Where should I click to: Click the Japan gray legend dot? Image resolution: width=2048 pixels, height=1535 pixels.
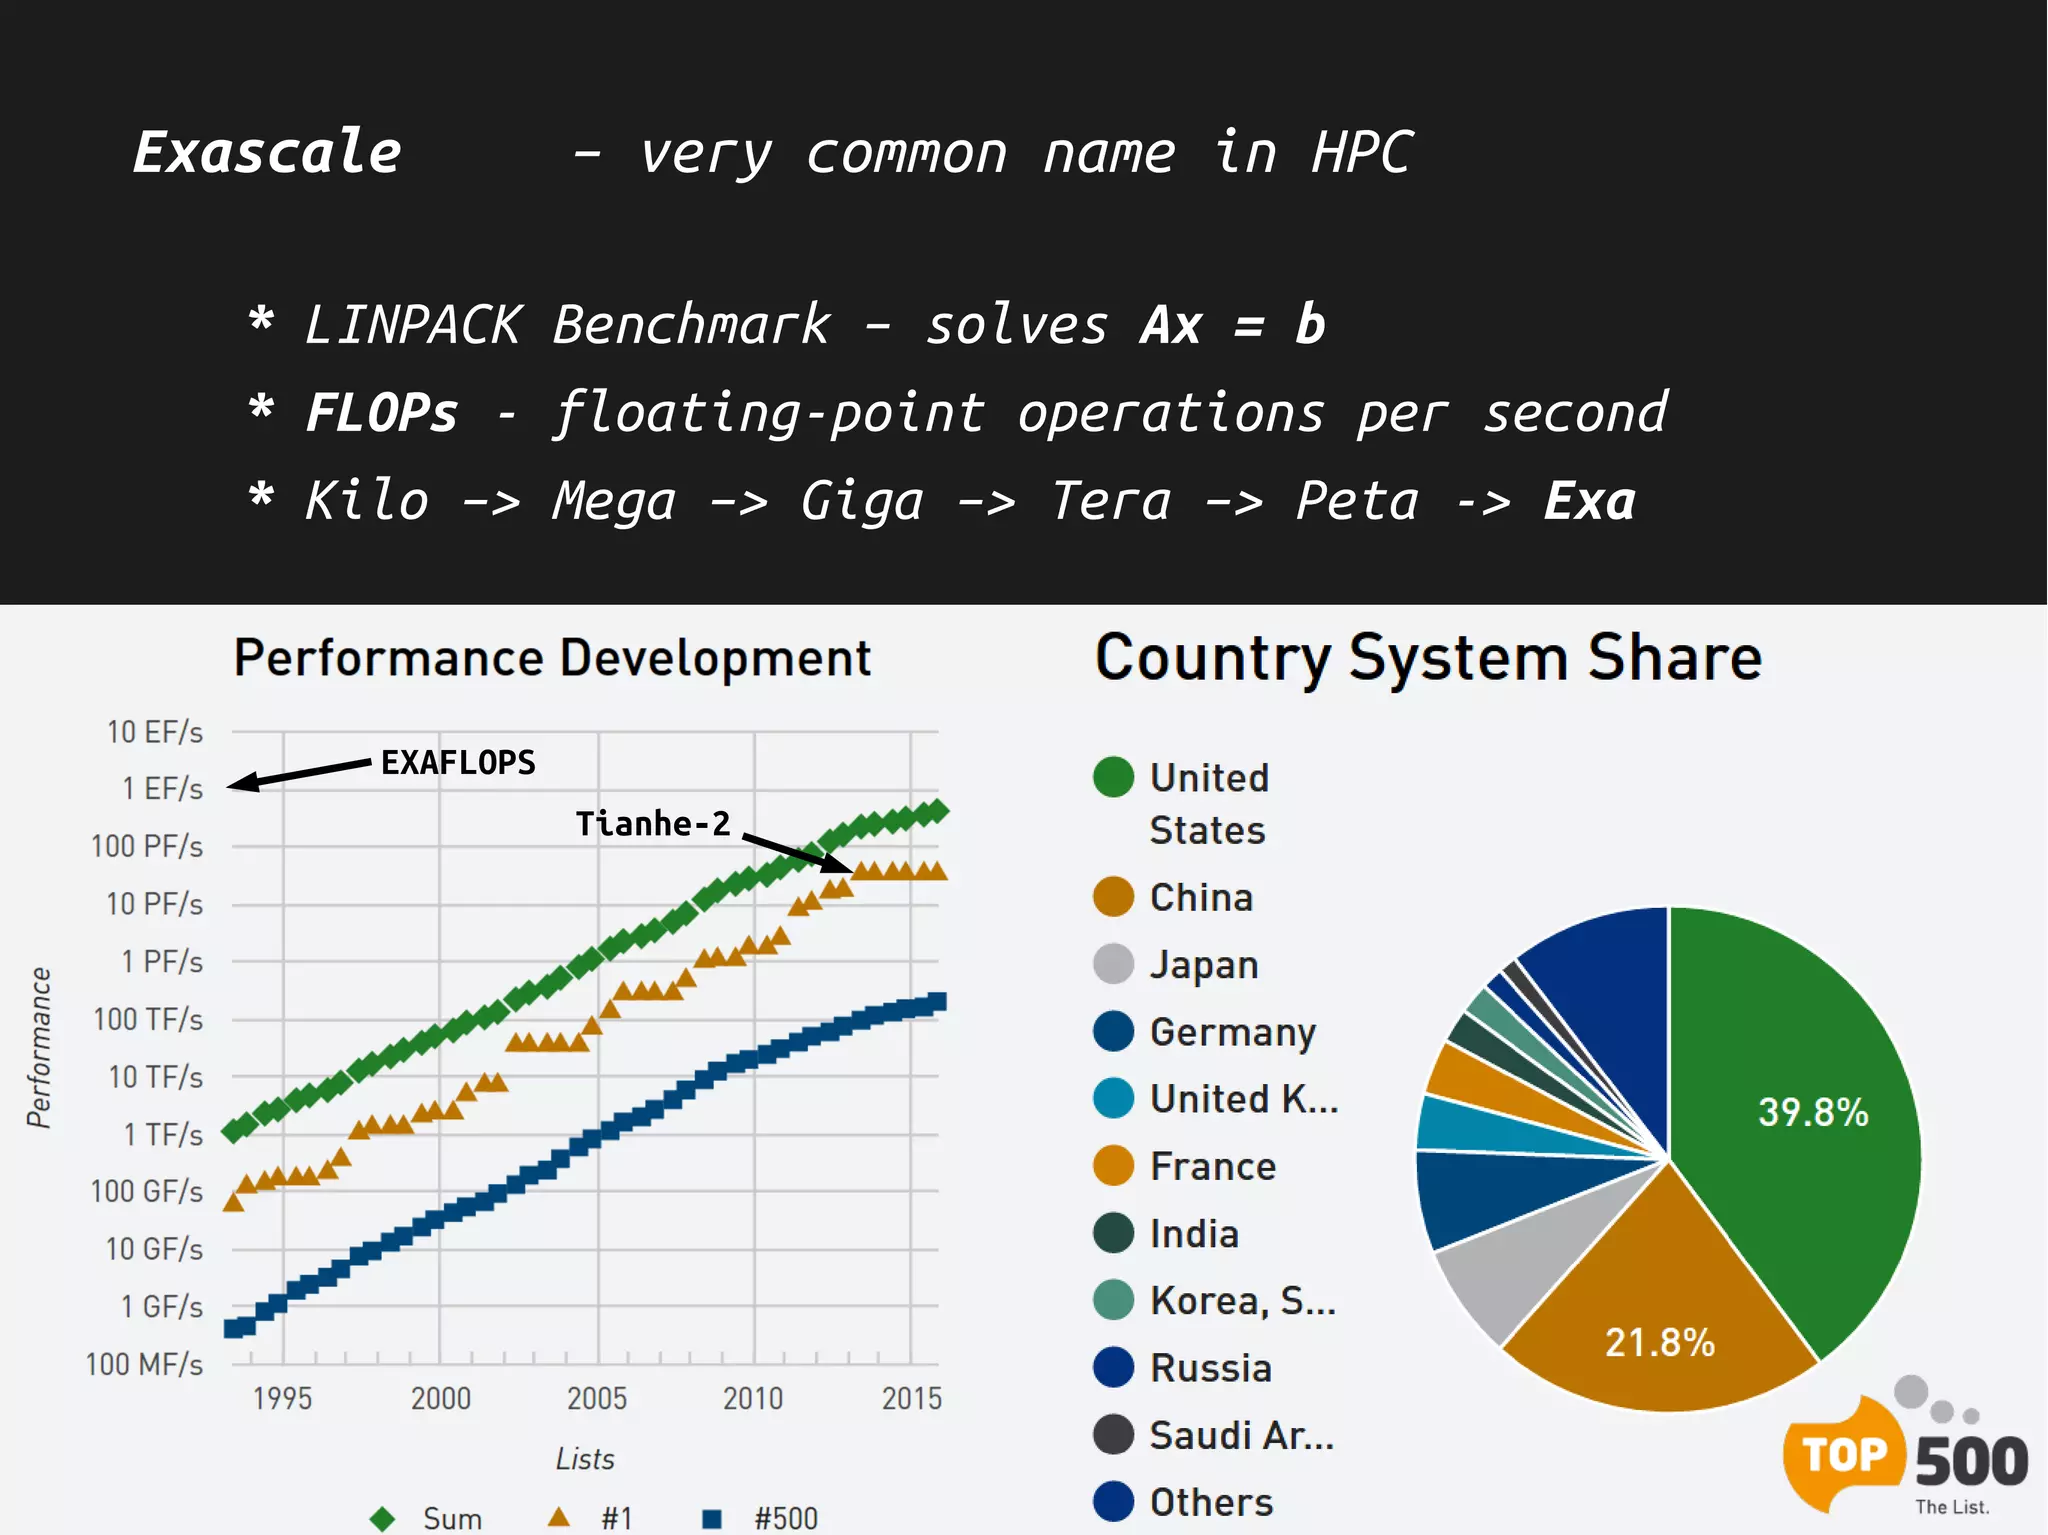pos(1113,964)
